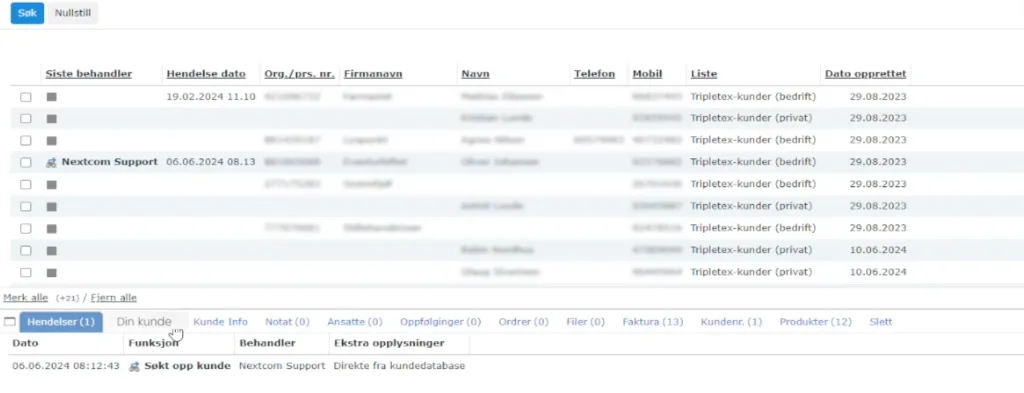
Task: Open the Produkter (12) tab
Action: click(816, 322)
